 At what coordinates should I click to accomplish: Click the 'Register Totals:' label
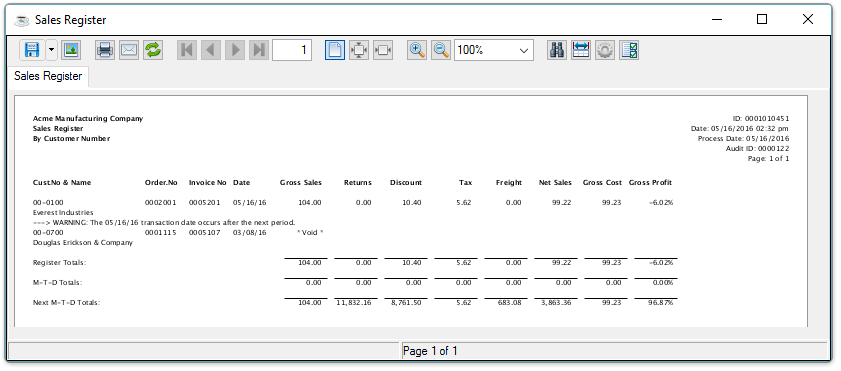pyautogui.click(x=60, y=263)
